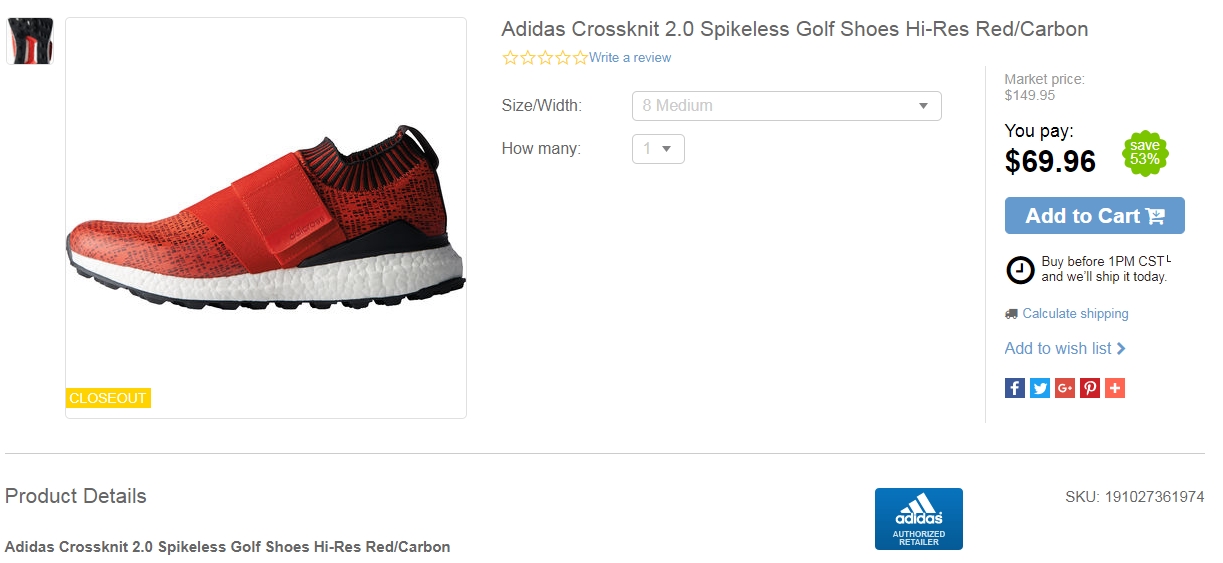
Task: Click the shipping truck icon
Action: [x=1011, y=314]
